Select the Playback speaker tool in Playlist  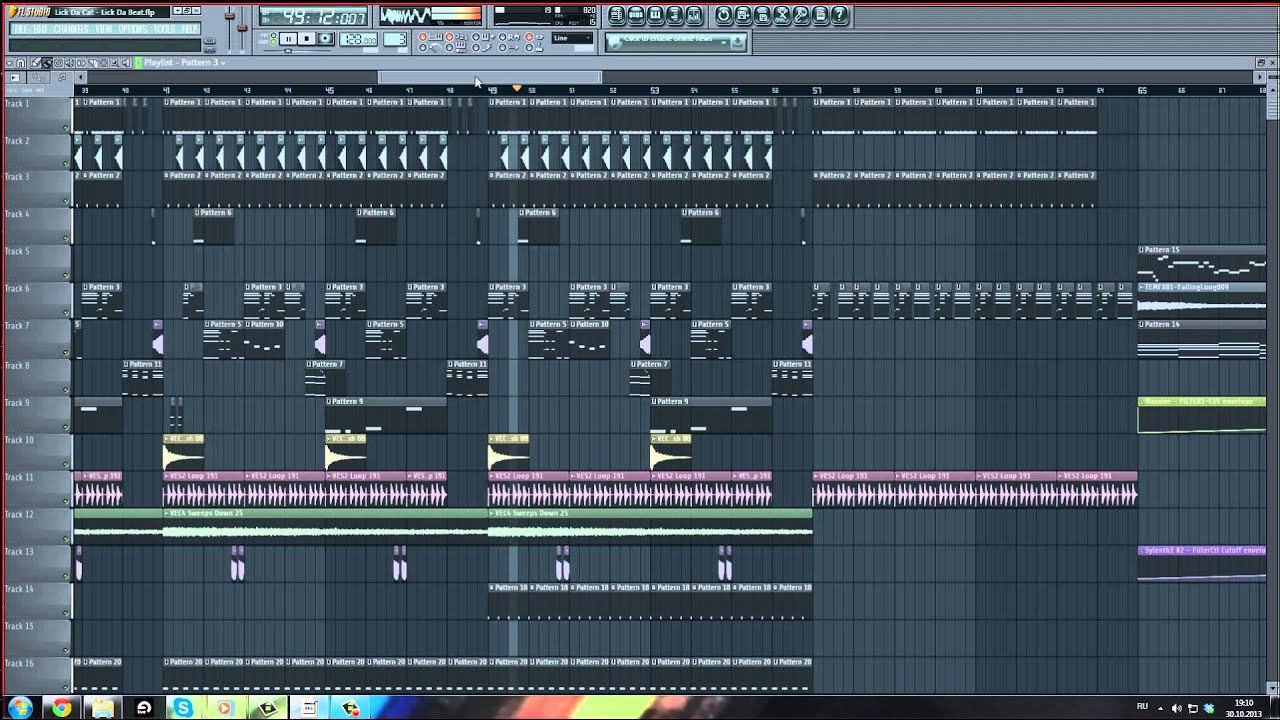126,63
